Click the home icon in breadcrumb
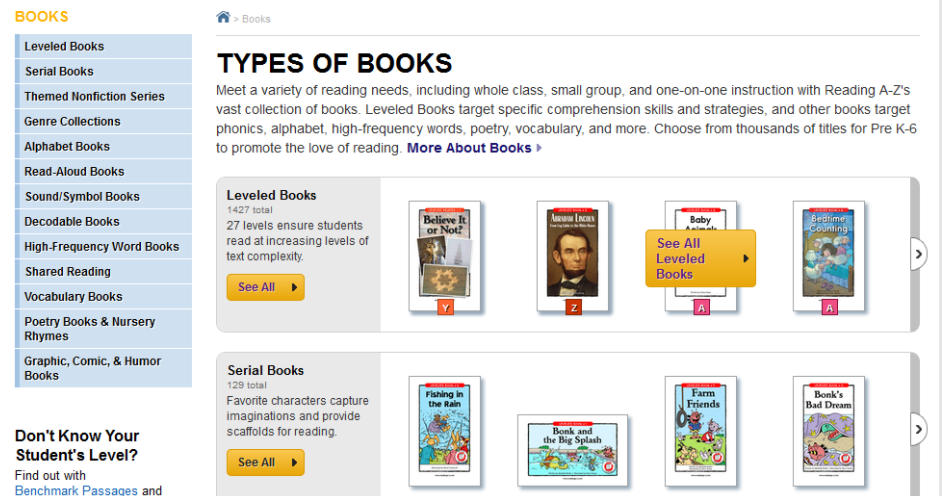942x496 pixels. pos(223,17)
